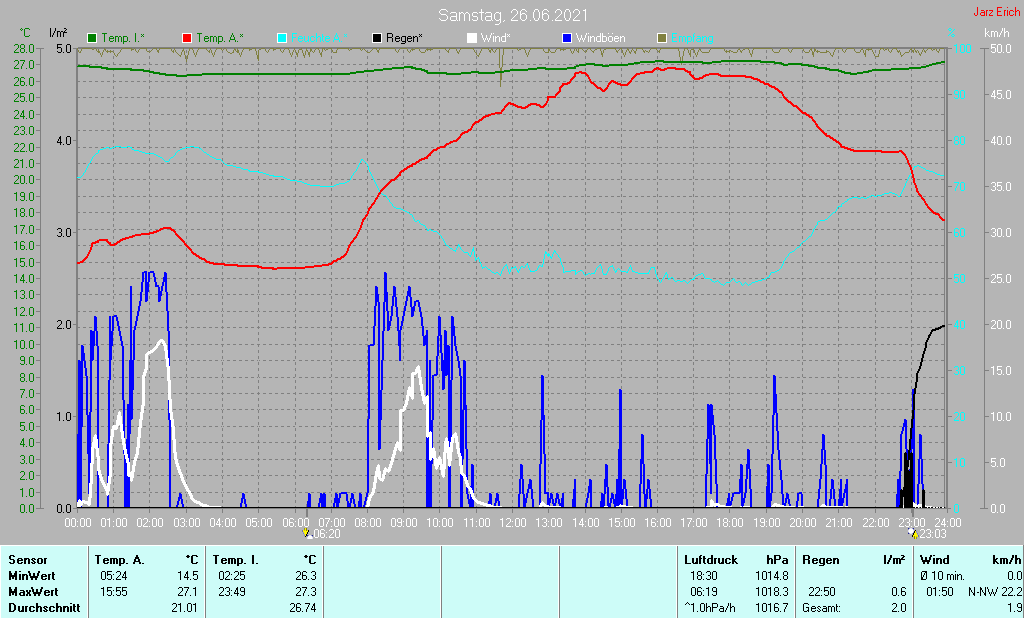
Task: Click the 'Ø 10 min.' wind label
Action: click(942, 576)
